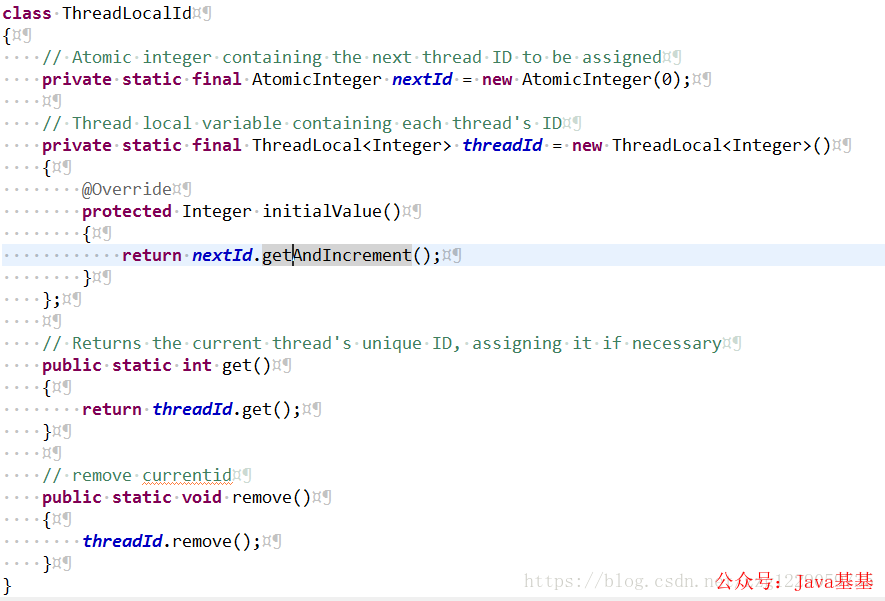Click the nextId field declaration

[x=422, y=79]
